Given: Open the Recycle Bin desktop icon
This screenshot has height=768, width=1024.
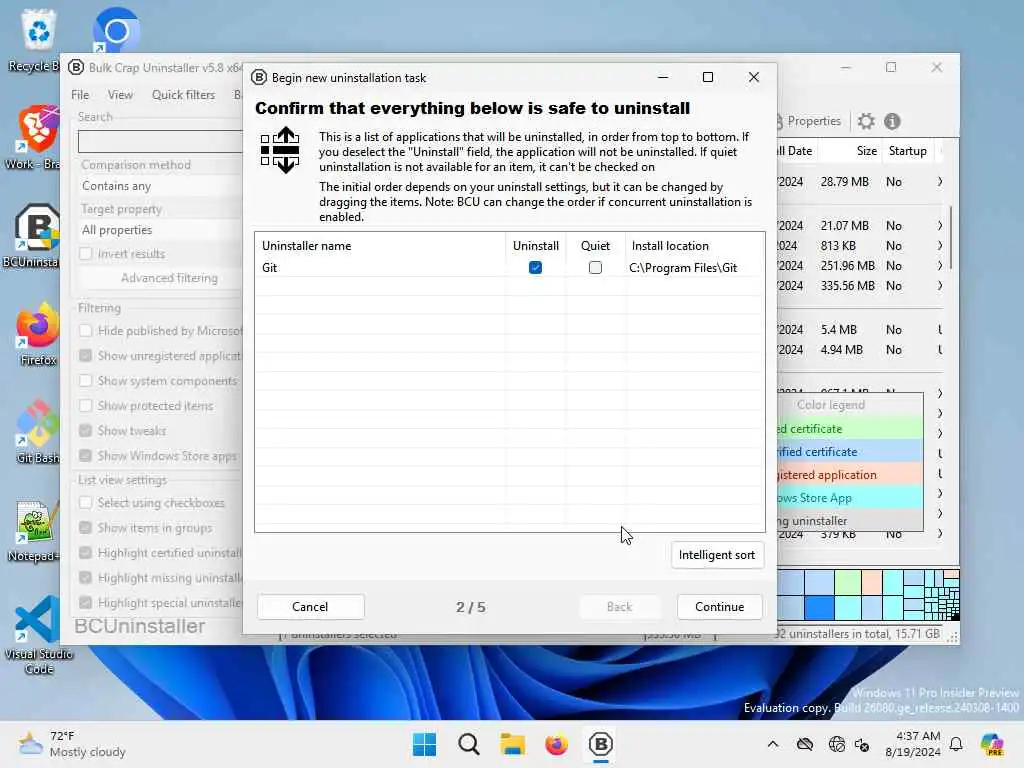Looking at the screenshot, I should coord(38,39).
